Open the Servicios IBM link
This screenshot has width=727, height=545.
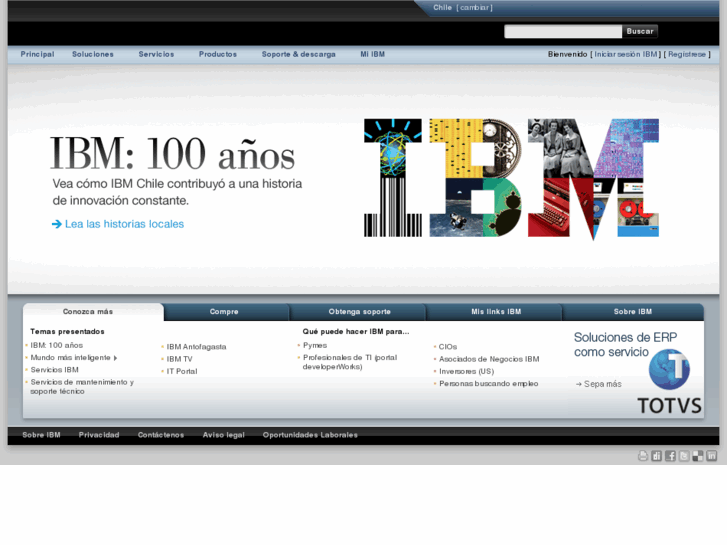pyautogui.click(x=55, y=370)
